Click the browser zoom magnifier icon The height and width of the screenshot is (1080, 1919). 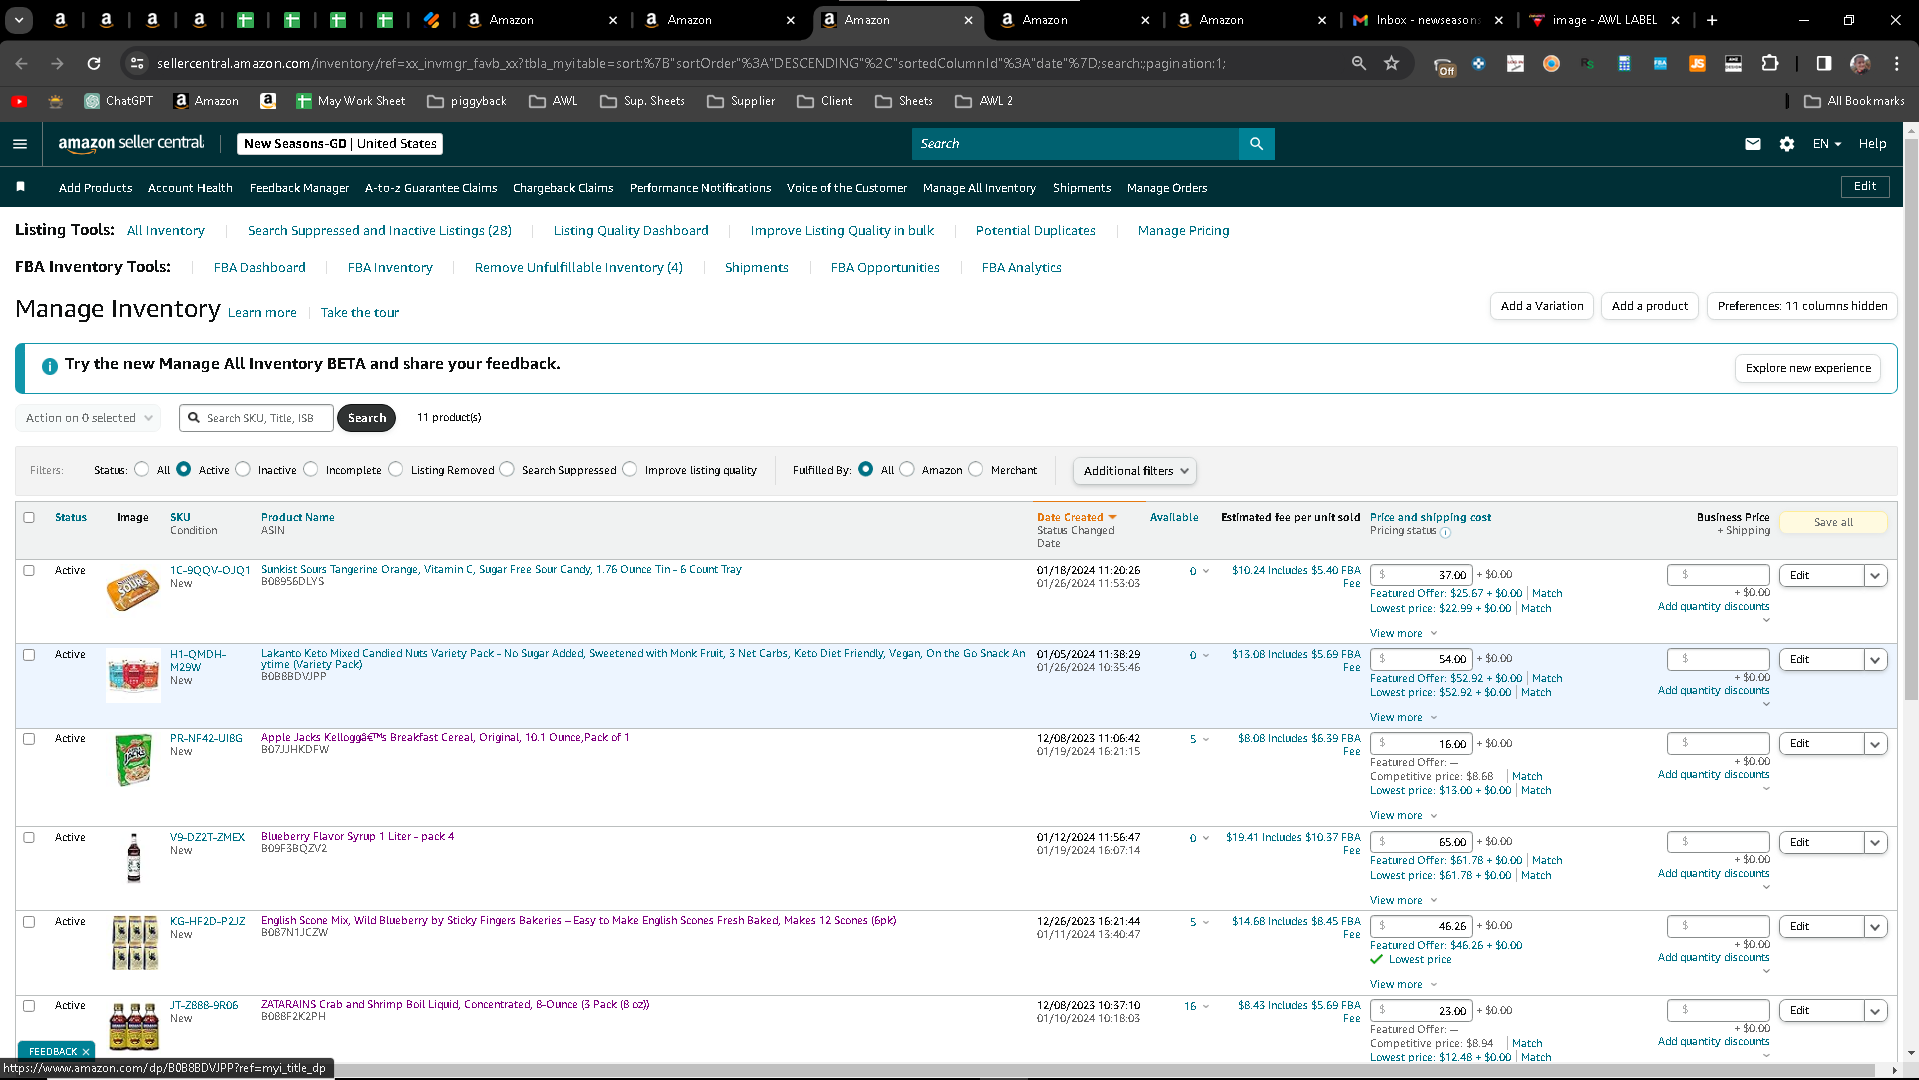click(x=1358, y=63)
